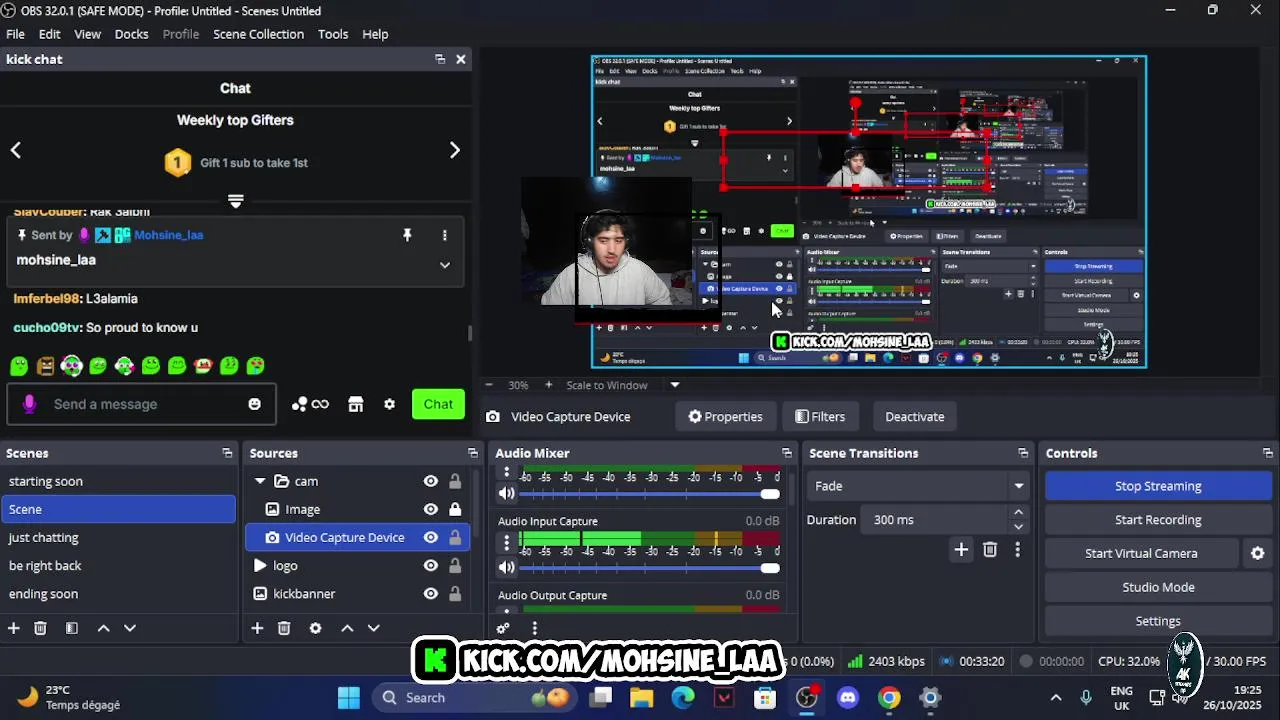
Task: Mute the Audio Input Capture speaker icon
Action: pos(507,567)
